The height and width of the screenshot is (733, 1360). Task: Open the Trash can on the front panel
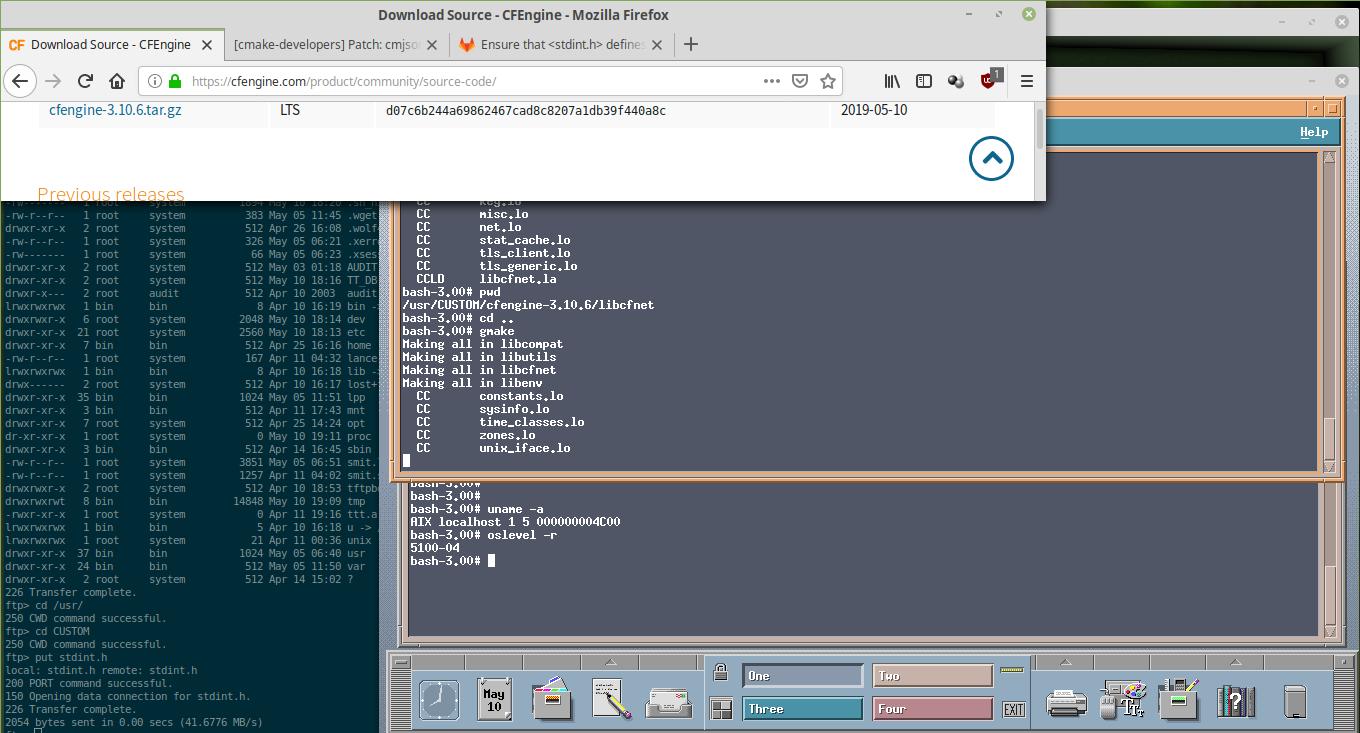tap(1294, 700)
